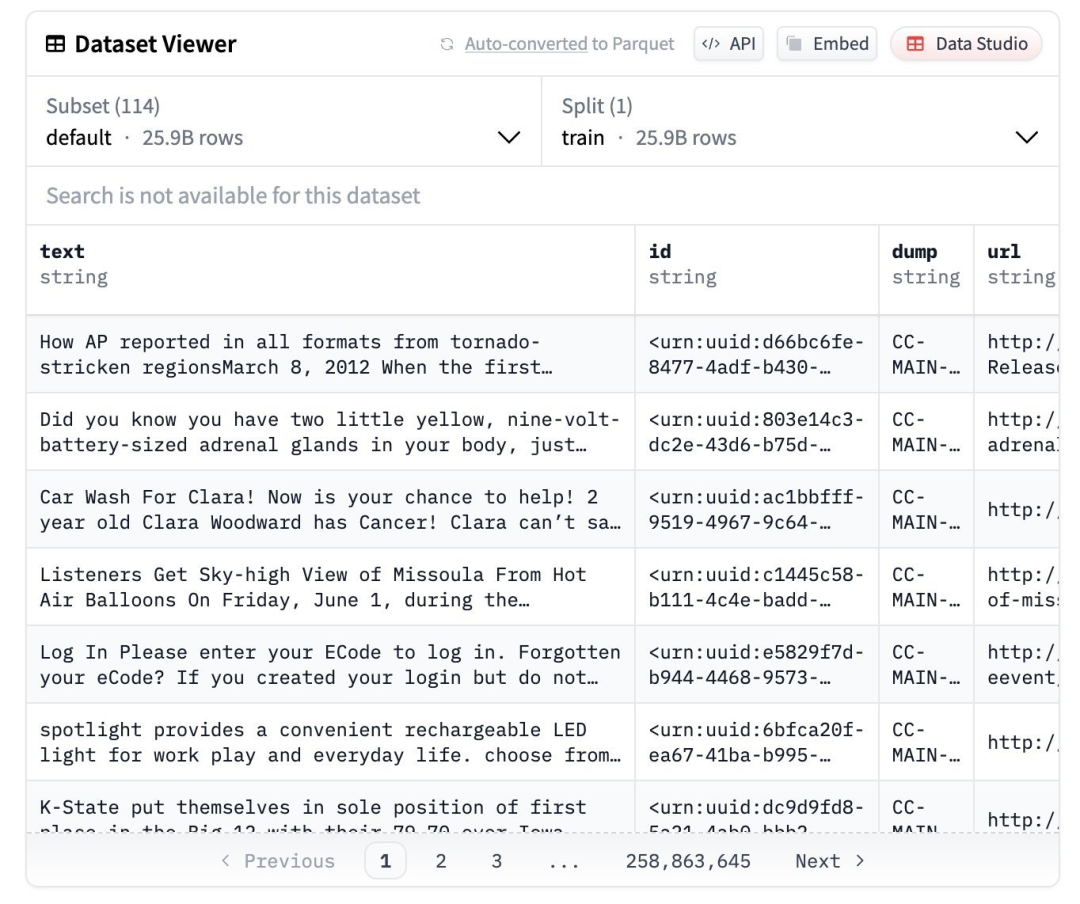Click id cell starting urn:uuid:c1445c58

(x=756, y=587)
